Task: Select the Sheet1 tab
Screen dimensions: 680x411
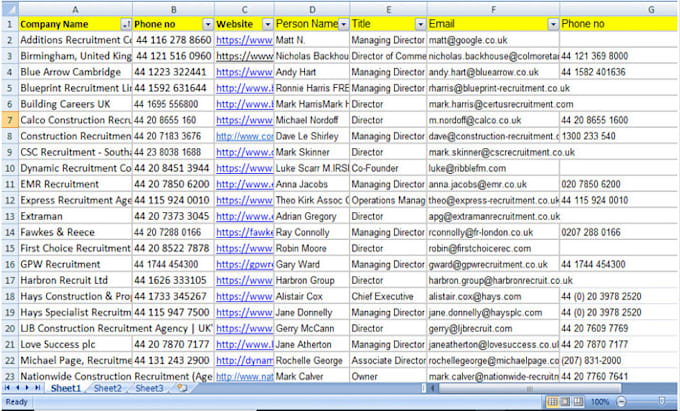Action: click(65, 388)
